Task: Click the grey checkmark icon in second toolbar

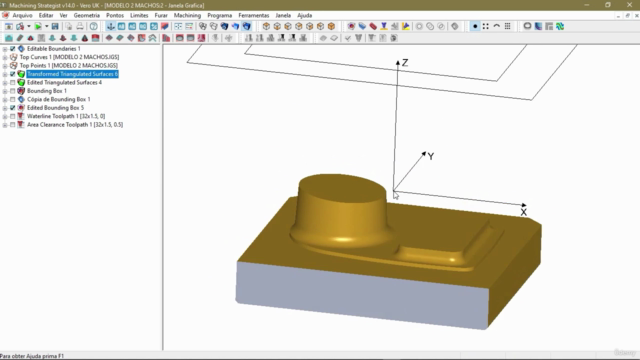Action: [348, 38]
